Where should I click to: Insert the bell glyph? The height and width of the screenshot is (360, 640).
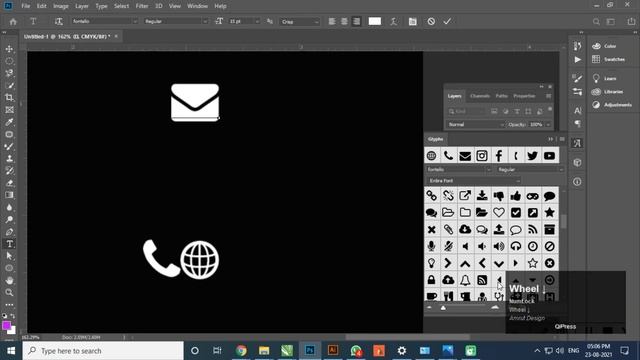pos(465,280)
